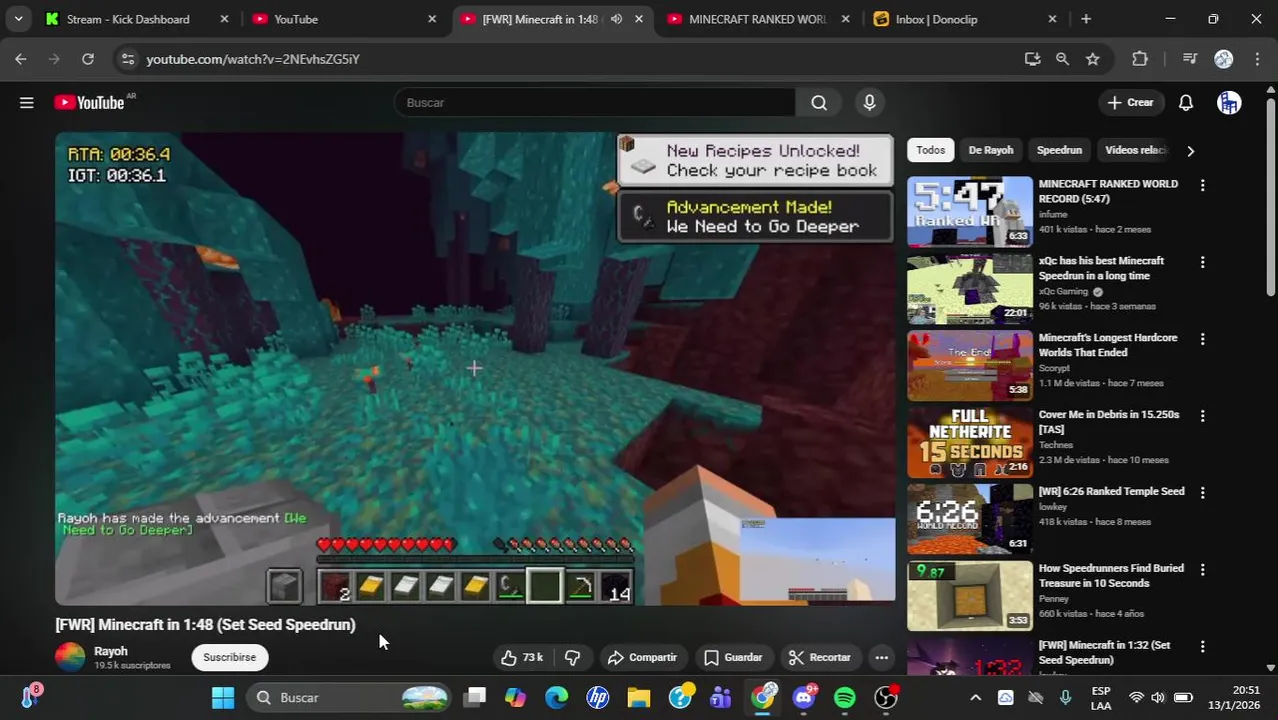Expand the hidden system tray icons chevron
This screenshot has width=1278, height=720.
[x=975, y=697]
